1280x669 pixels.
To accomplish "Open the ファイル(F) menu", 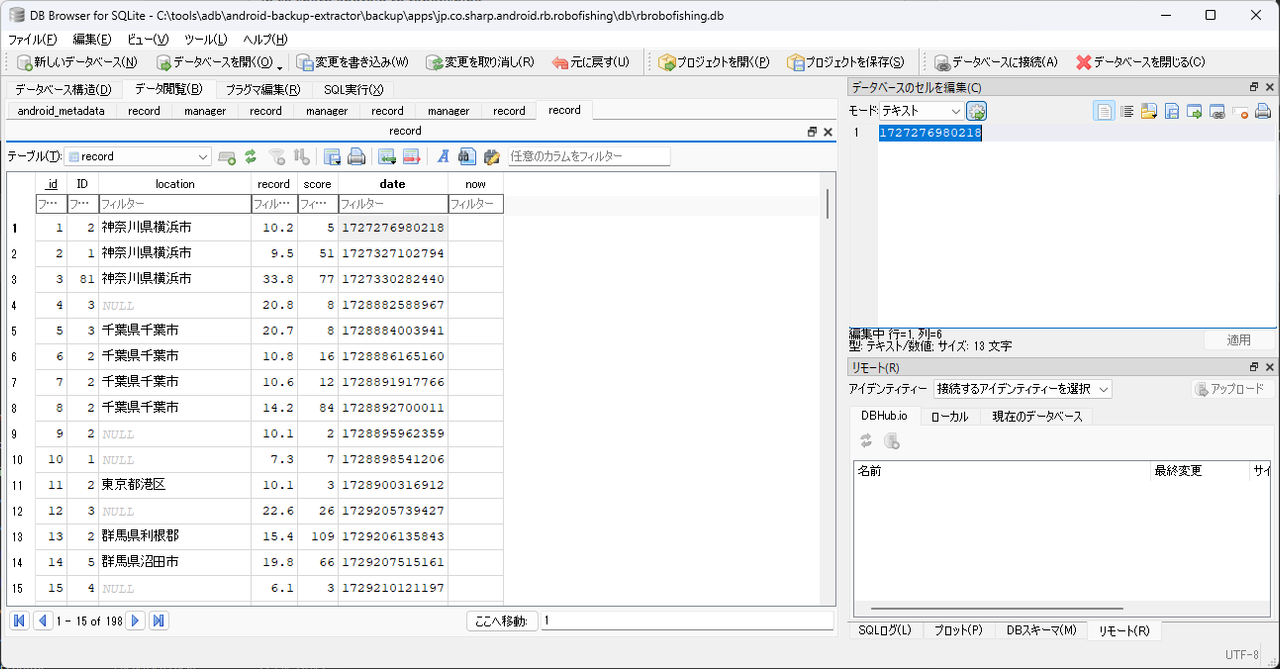I will pos(33,39).
